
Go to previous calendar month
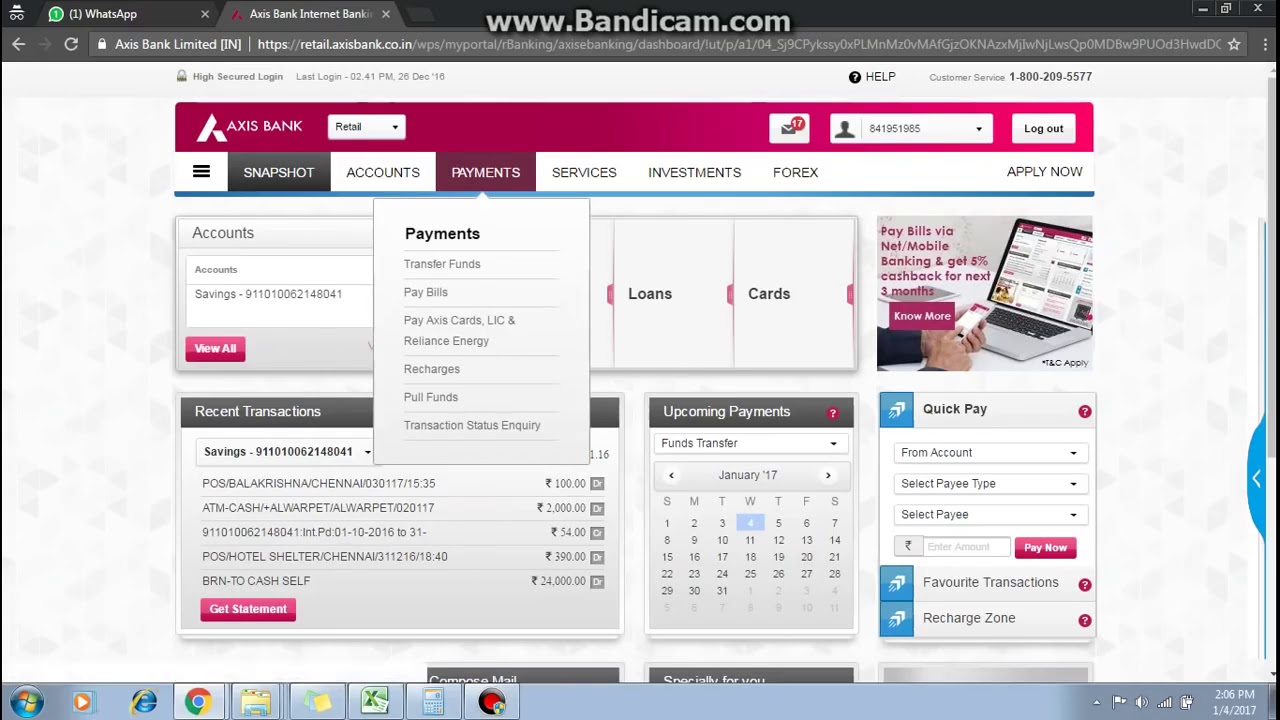[671, 476]
